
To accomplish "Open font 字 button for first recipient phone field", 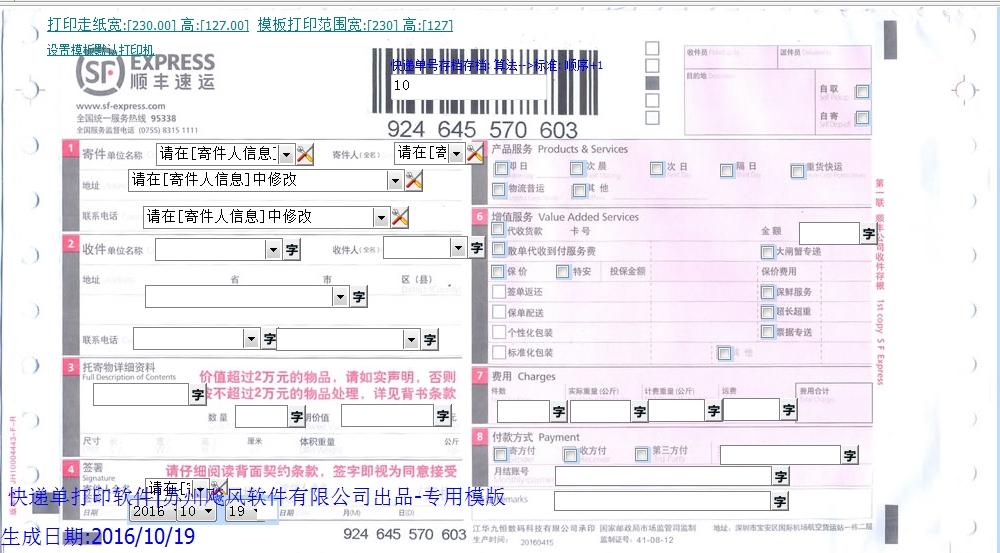I will click(x=269, y=339).
